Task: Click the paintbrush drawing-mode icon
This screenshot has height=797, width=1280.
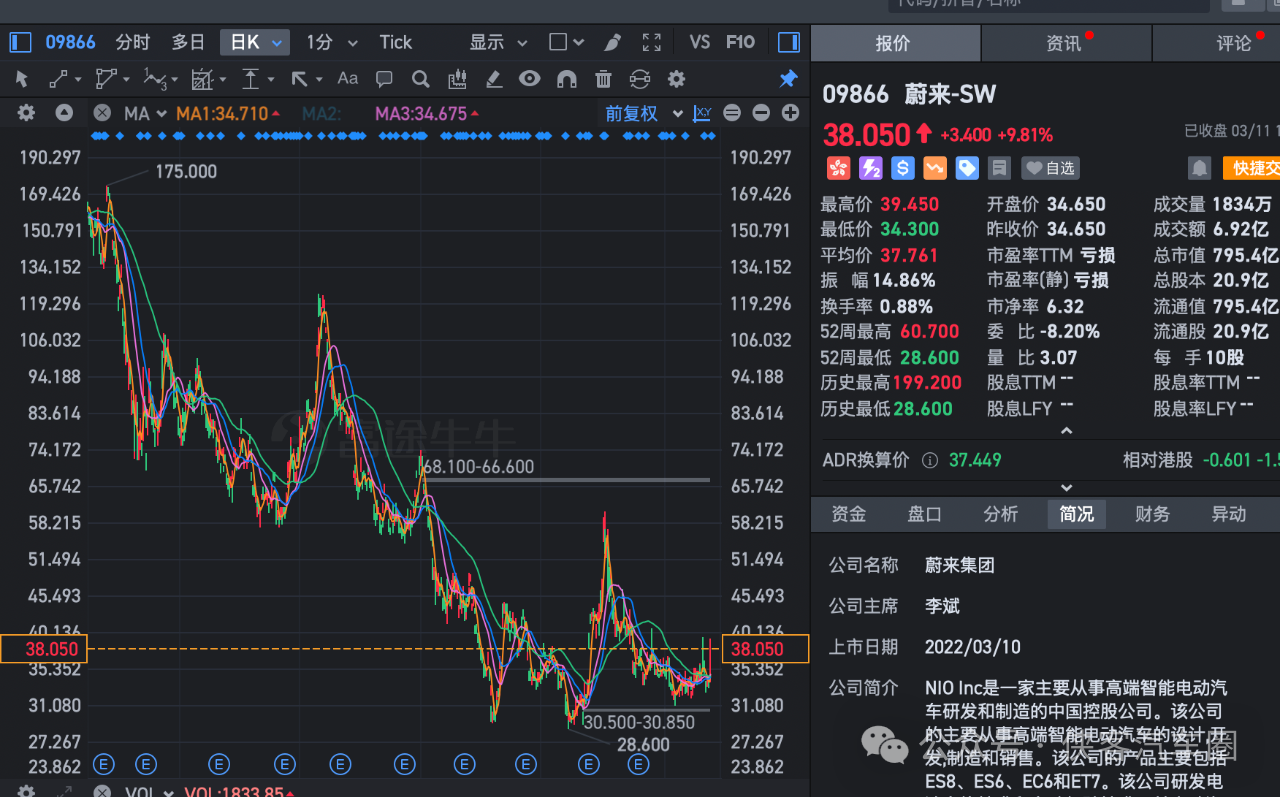Action: pyautogui.click(x=612, y=42)
